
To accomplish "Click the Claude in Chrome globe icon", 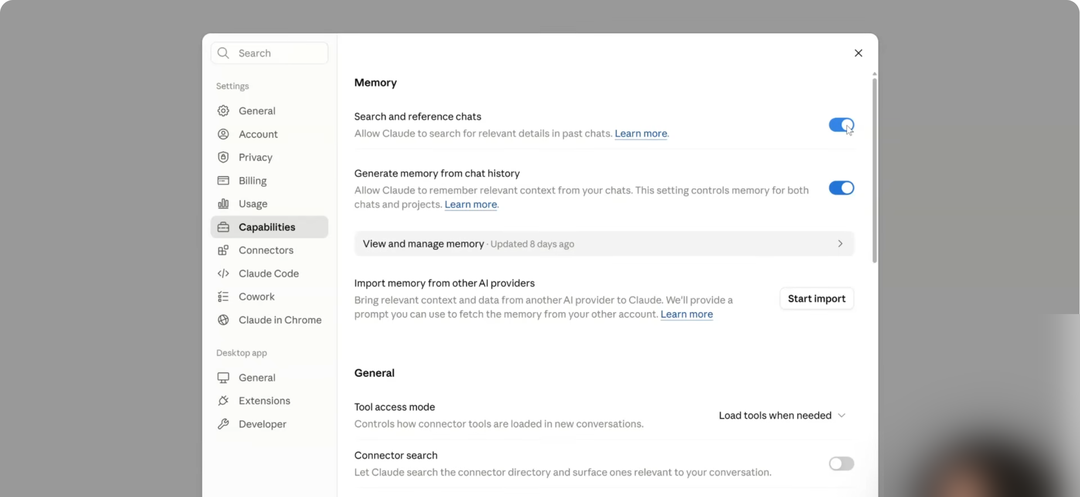I will pos(223,319).
